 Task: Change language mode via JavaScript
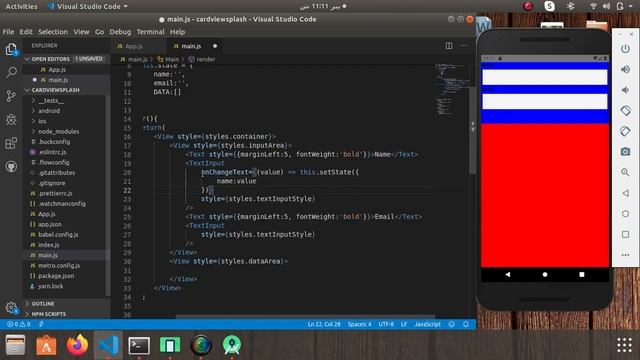click(427, 324)
